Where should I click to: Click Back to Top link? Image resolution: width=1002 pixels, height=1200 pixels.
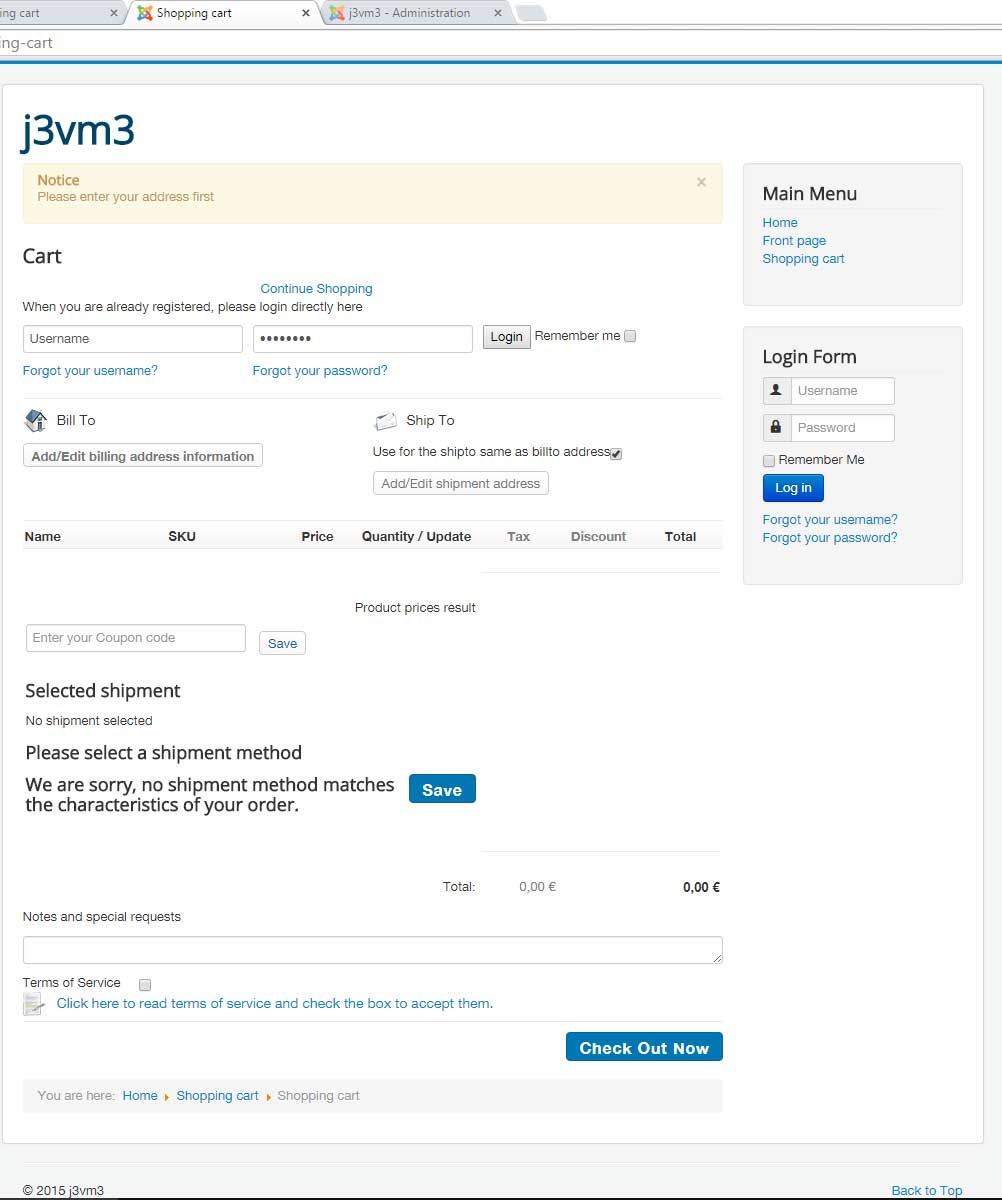[926, 1190]
